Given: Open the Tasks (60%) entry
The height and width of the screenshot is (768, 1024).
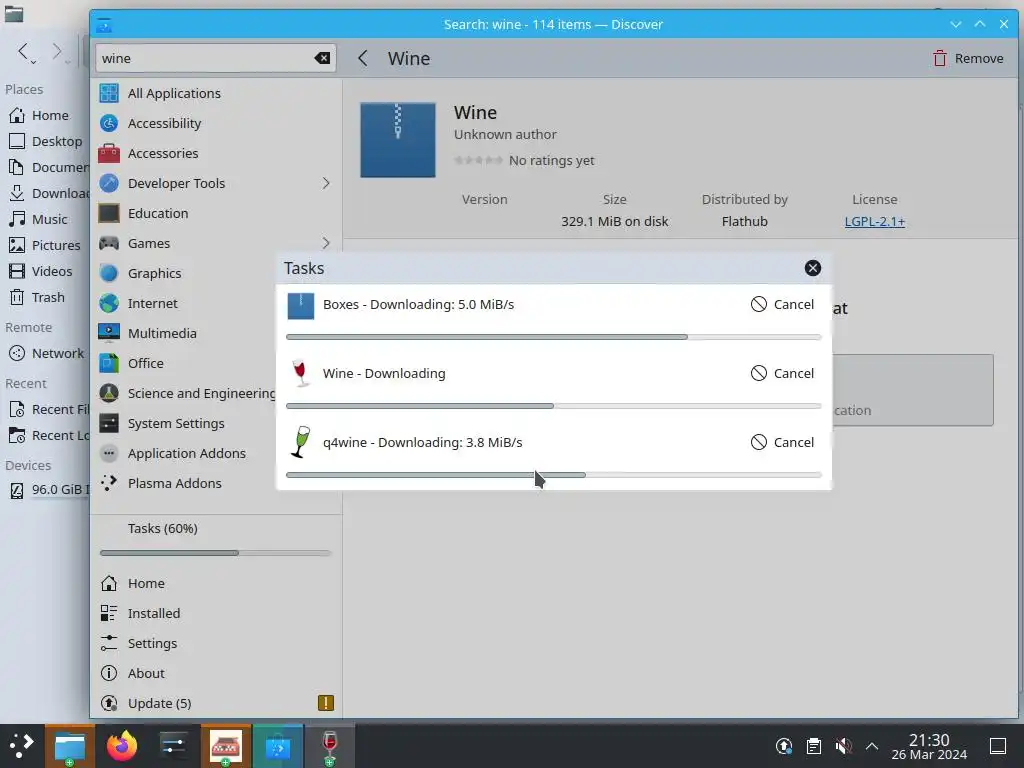Looking at the screenshot, I should 216,539.
